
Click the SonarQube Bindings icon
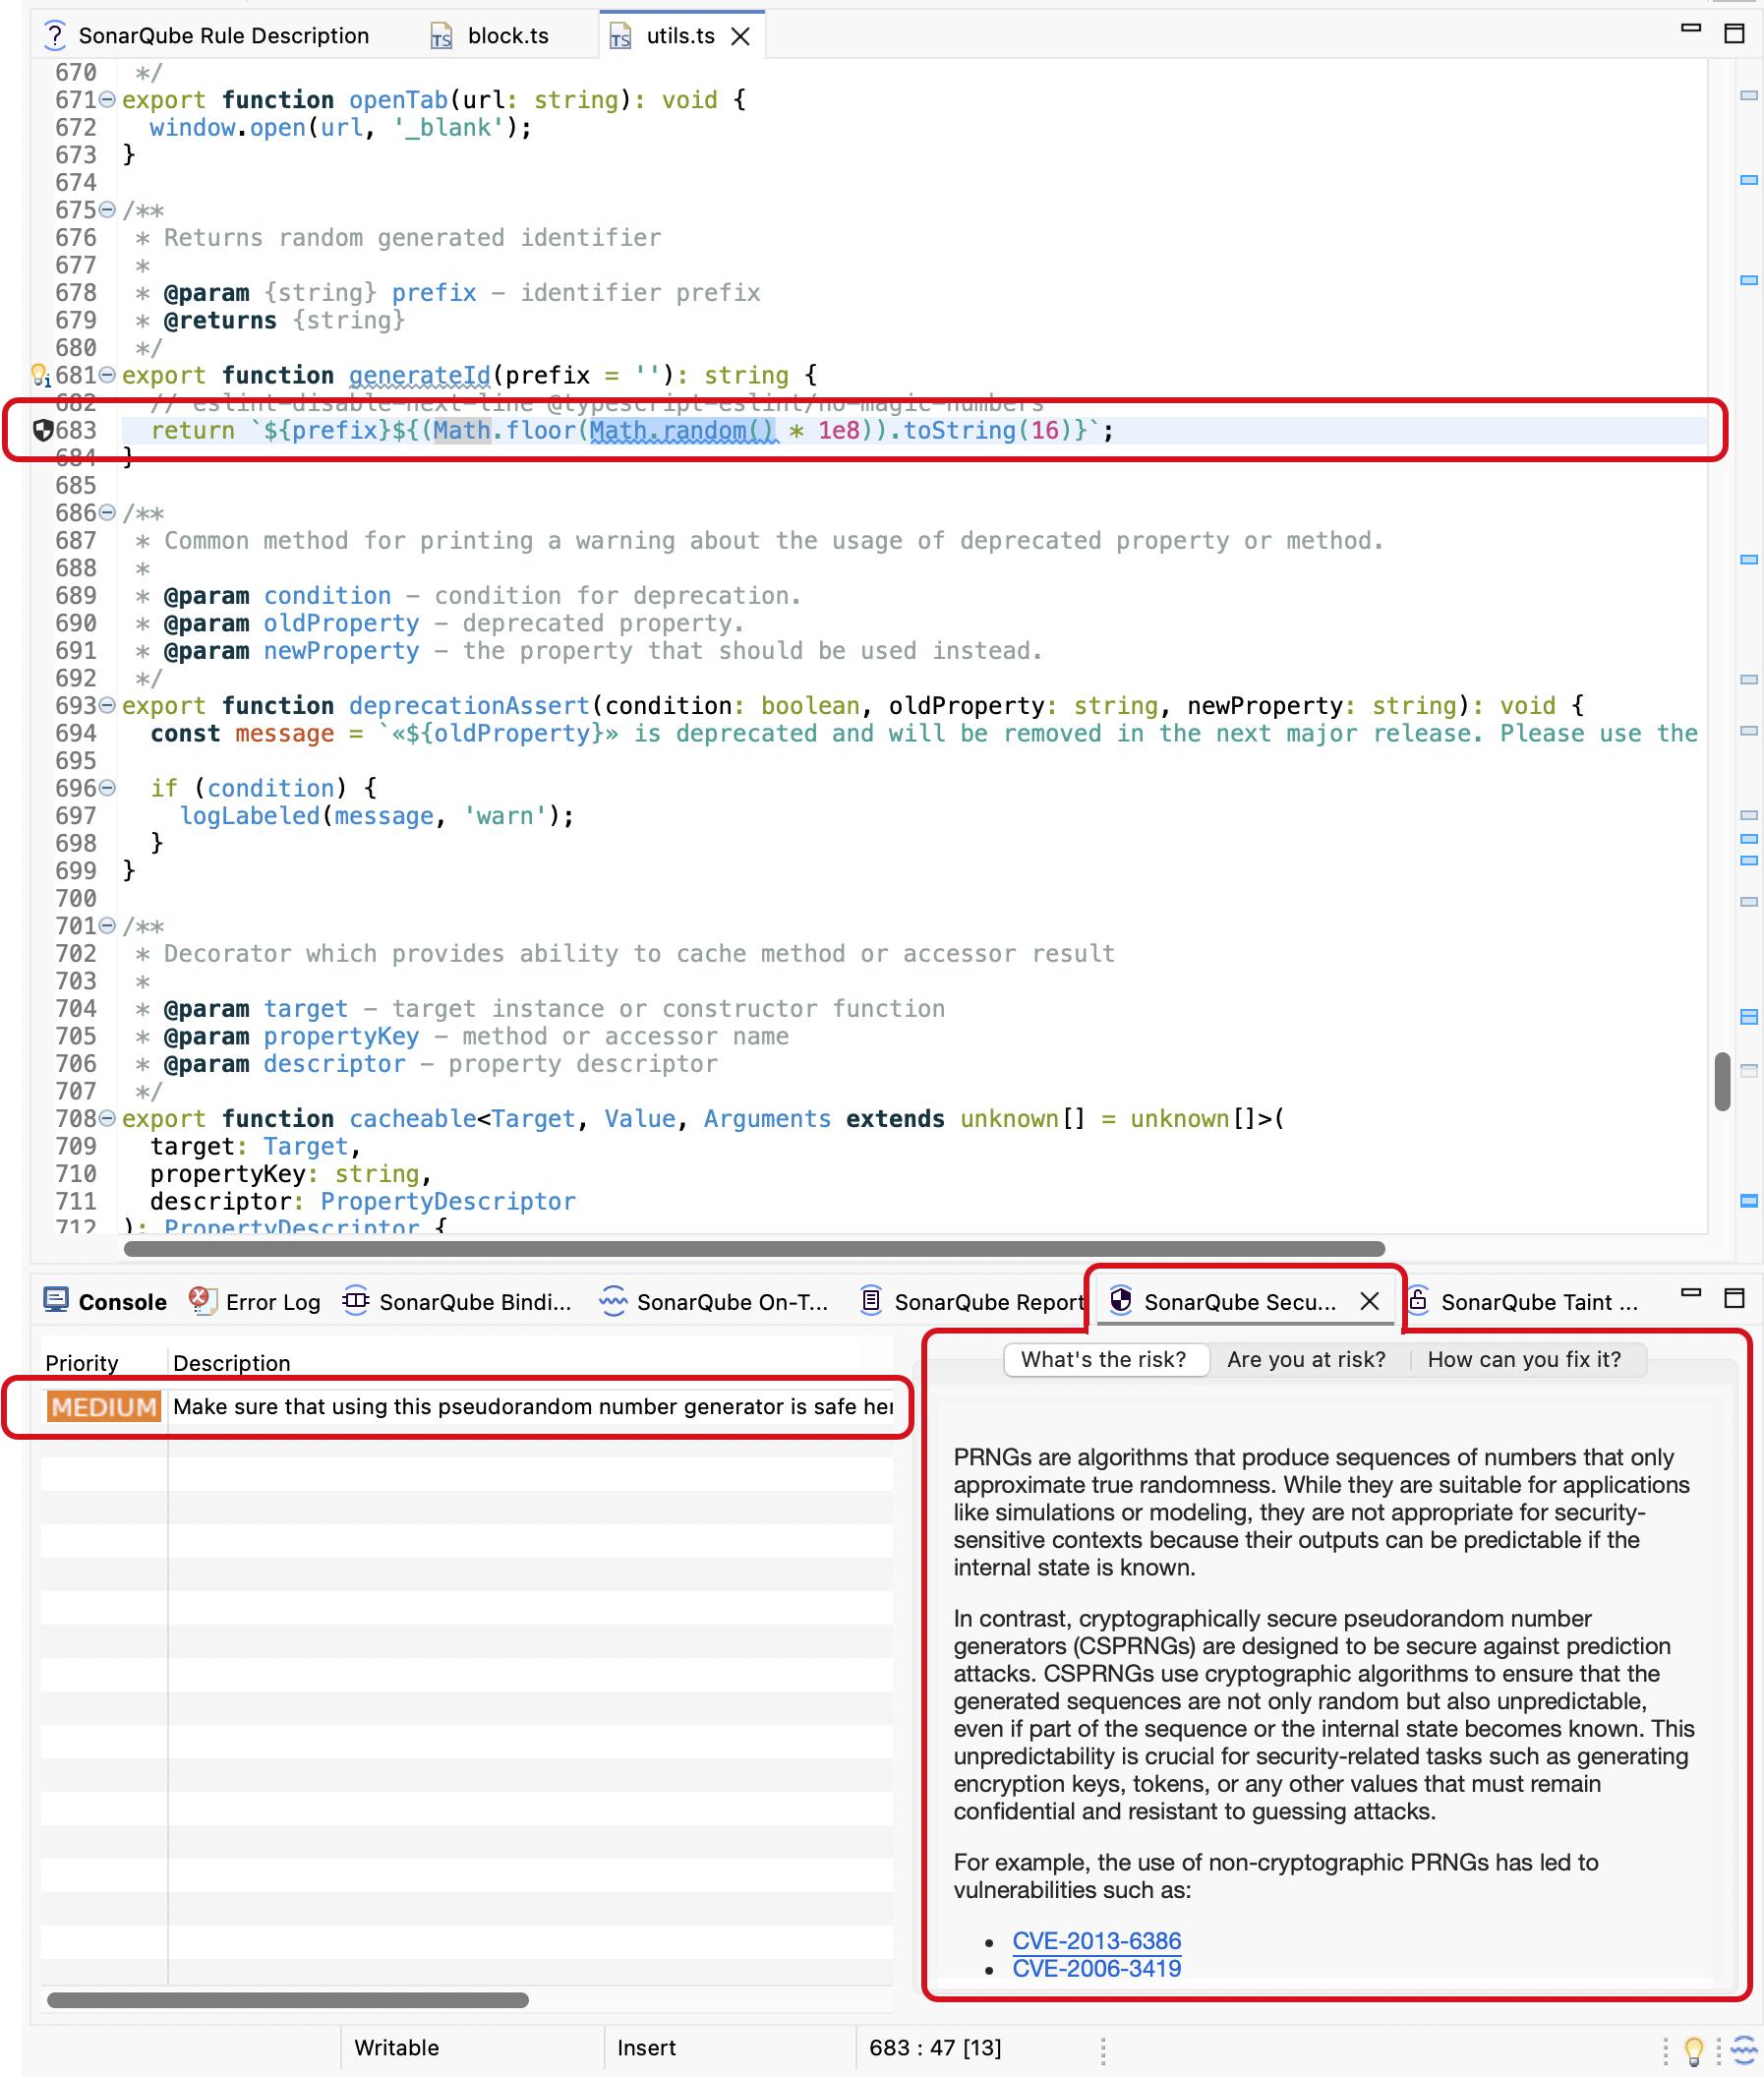356,1300
